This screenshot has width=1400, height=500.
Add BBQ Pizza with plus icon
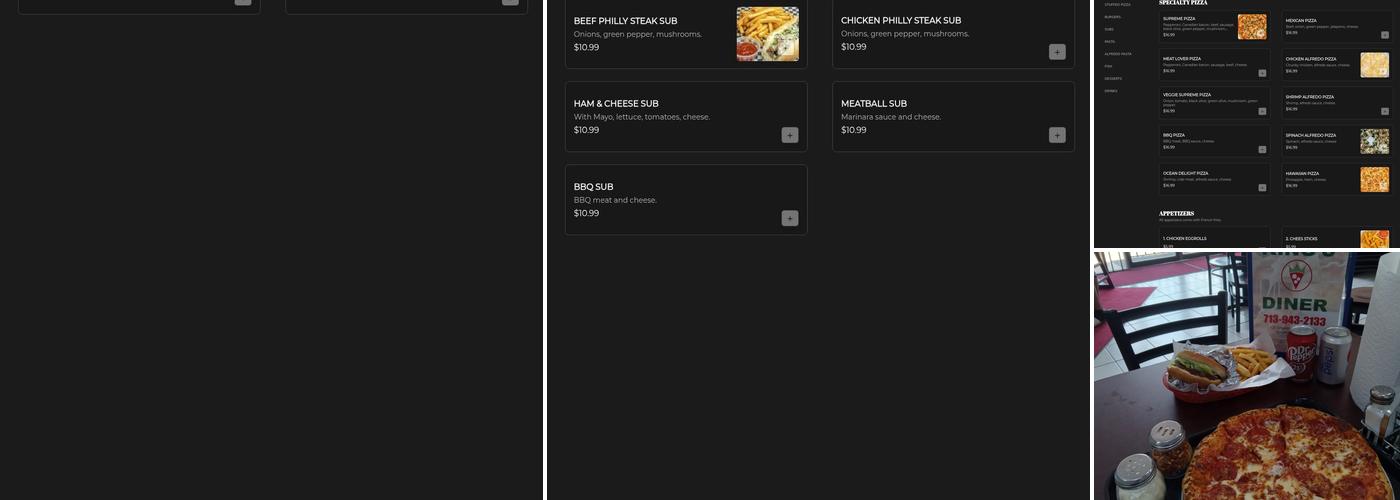tap(1262, 149)
